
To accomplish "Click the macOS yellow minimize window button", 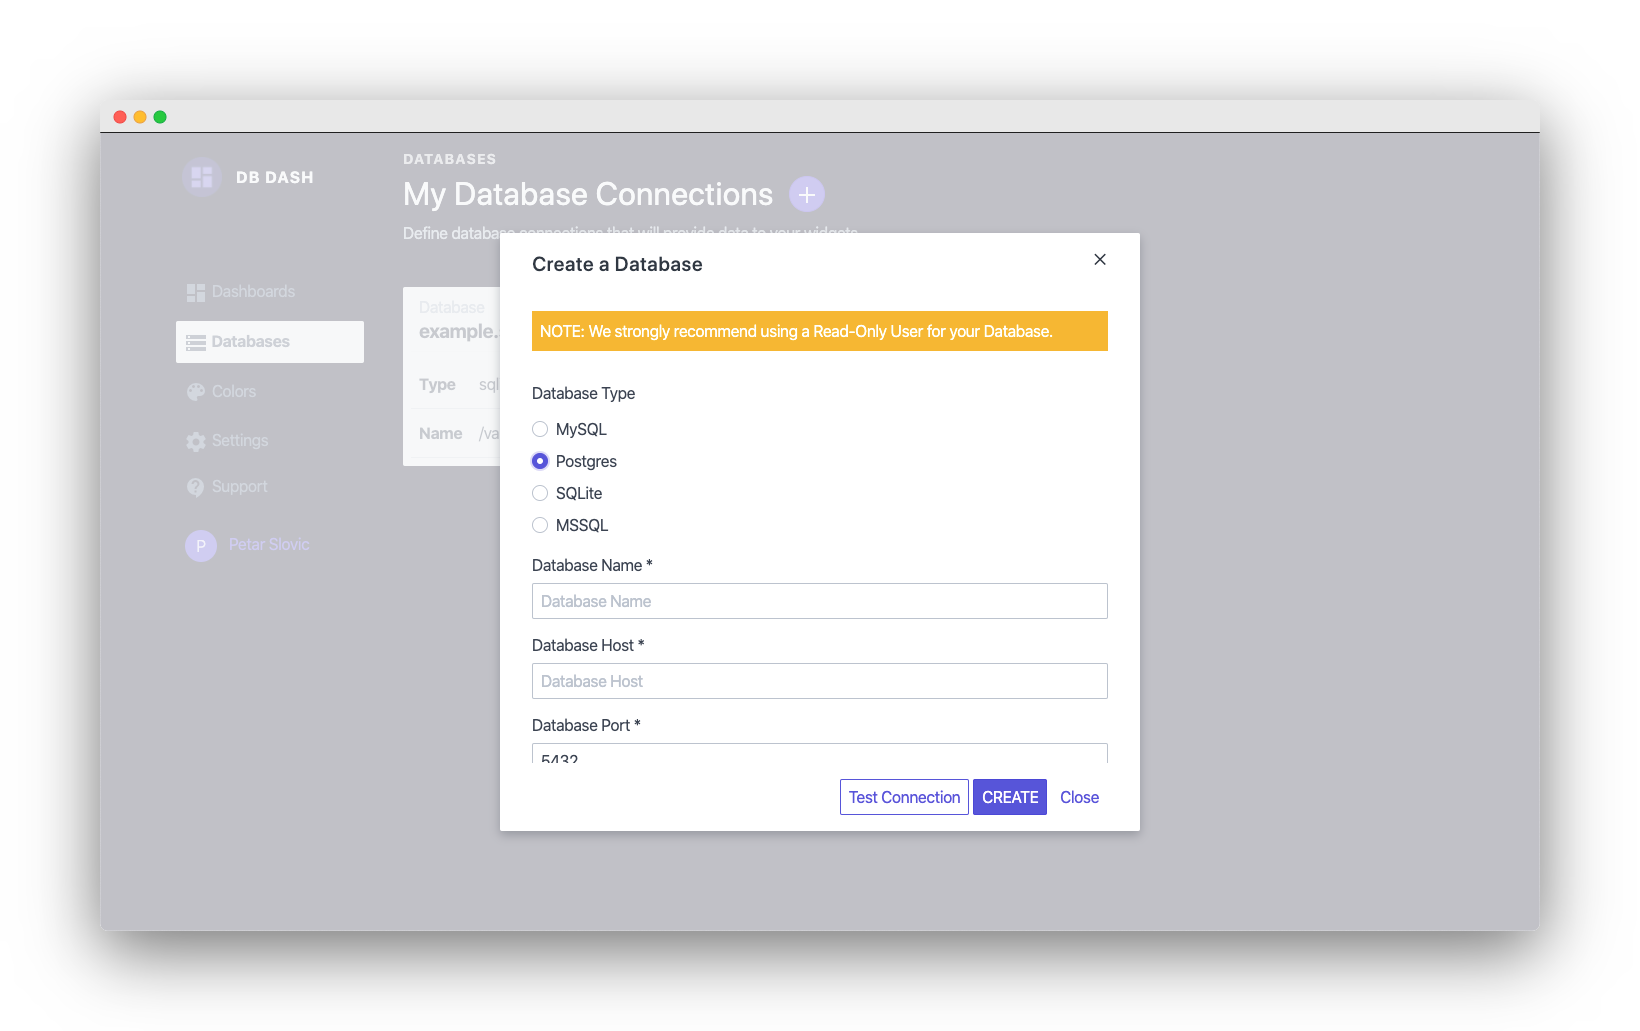I will pyautogui.click(x=140, y=117).
